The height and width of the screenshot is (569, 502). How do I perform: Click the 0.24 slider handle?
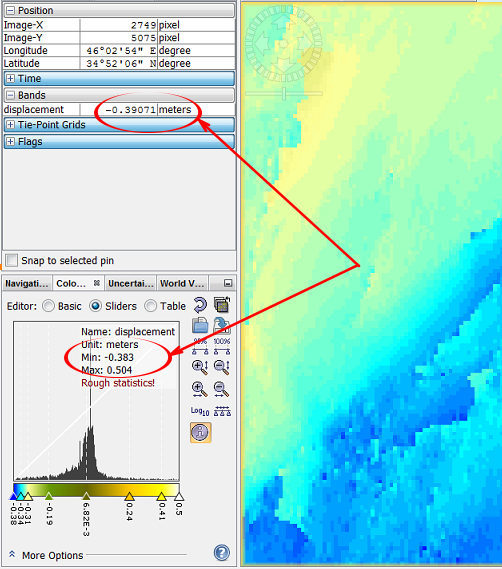129,496
